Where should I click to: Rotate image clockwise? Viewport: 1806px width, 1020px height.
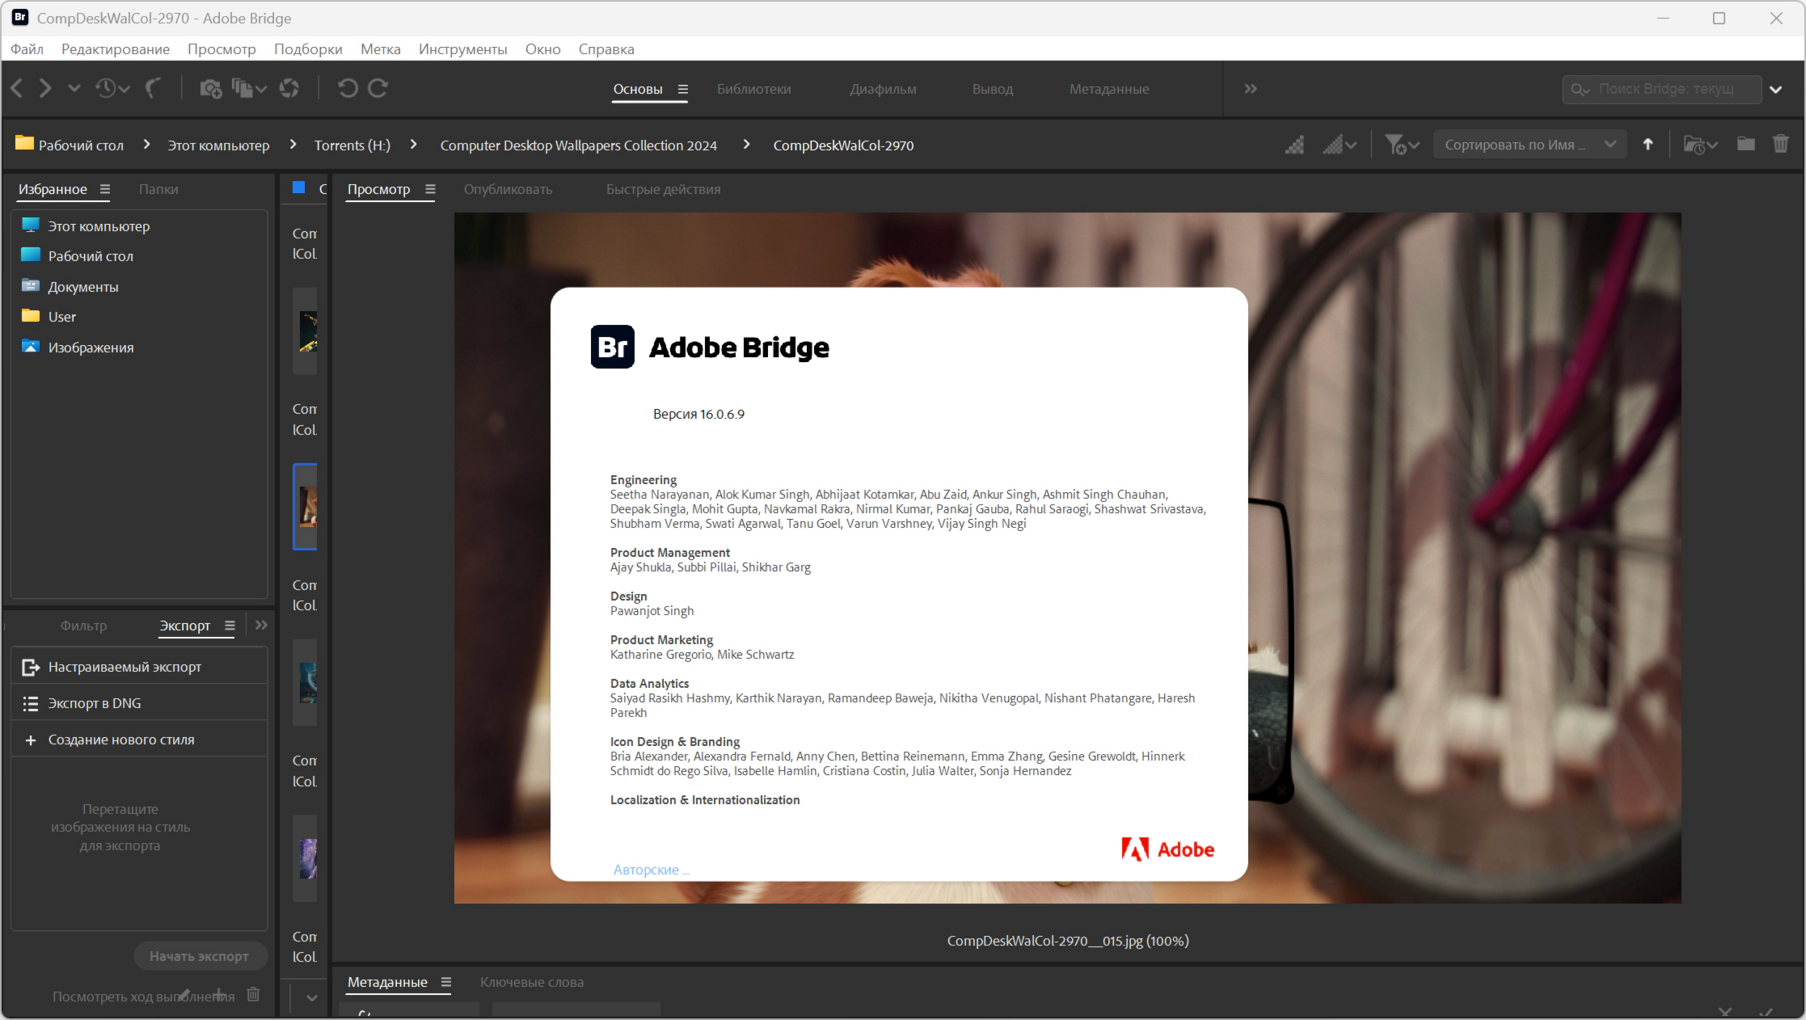pos(378,88)
